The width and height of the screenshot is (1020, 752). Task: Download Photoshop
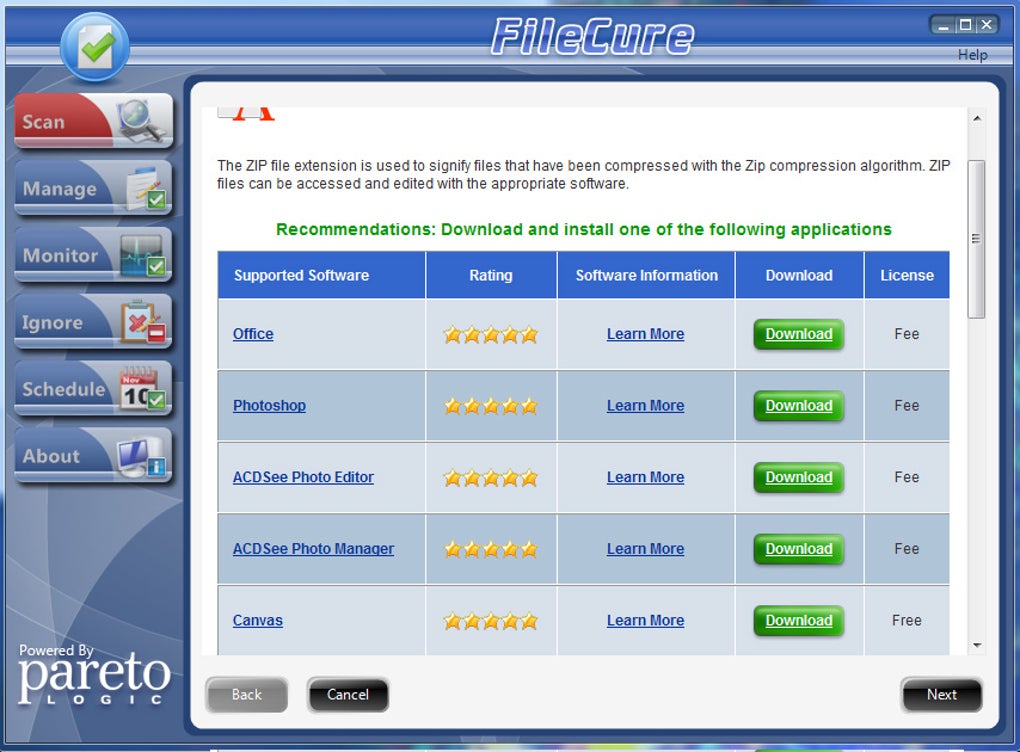[799, 406]
